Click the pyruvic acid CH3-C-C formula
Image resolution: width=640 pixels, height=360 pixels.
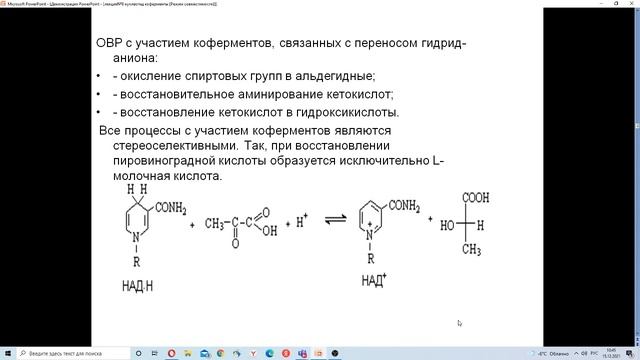(241, 228)
